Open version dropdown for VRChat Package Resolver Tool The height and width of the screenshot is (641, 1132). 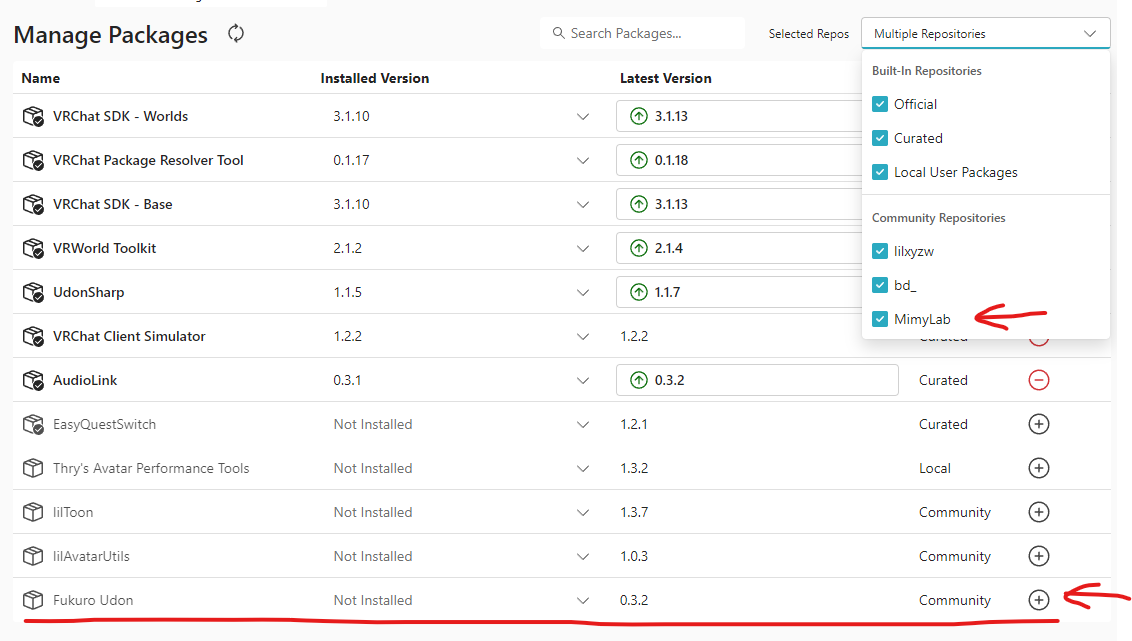[583, 160]
